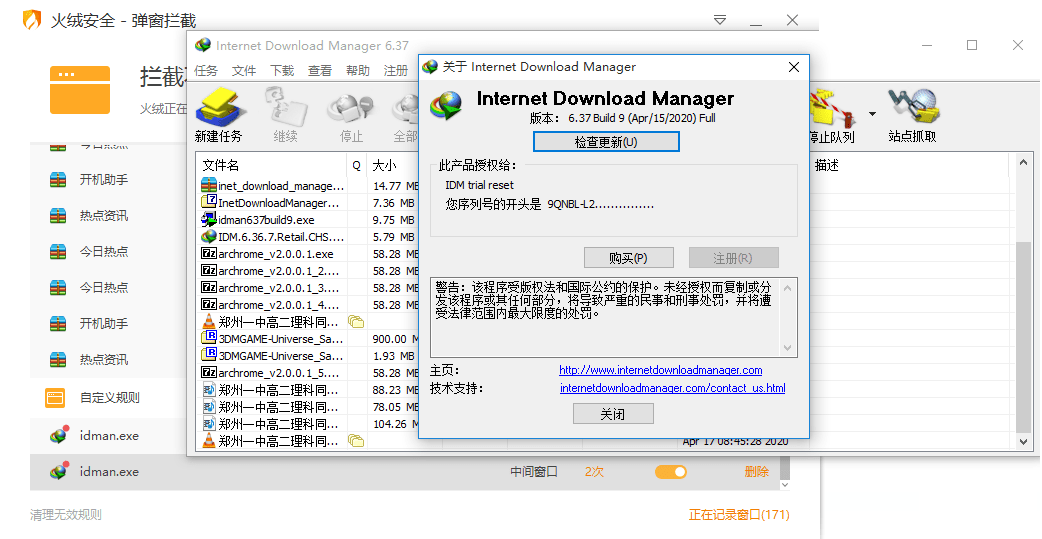Close the About Internet Download Manager dialog

(x=793, y=67)
